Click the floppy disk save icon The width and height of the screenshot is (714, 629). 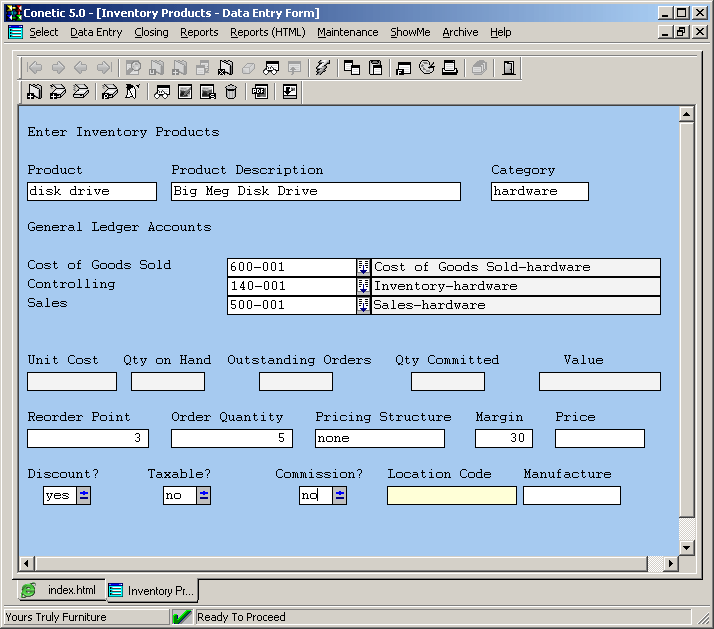pos(376,68)
